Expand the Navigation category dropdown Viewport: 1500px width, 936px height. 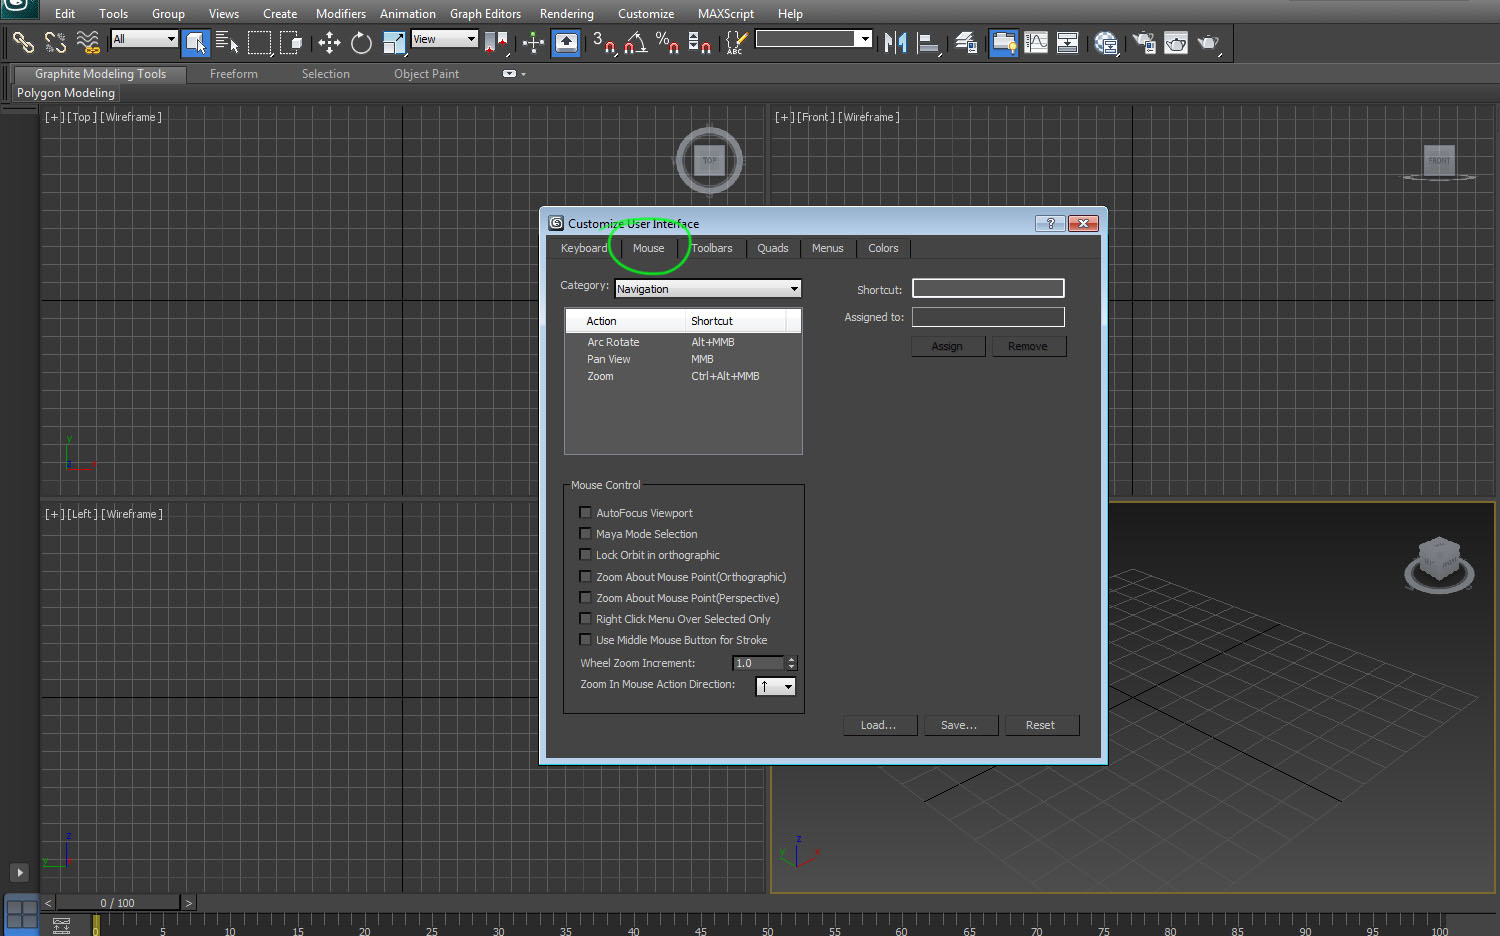click(x=708, y=289)
